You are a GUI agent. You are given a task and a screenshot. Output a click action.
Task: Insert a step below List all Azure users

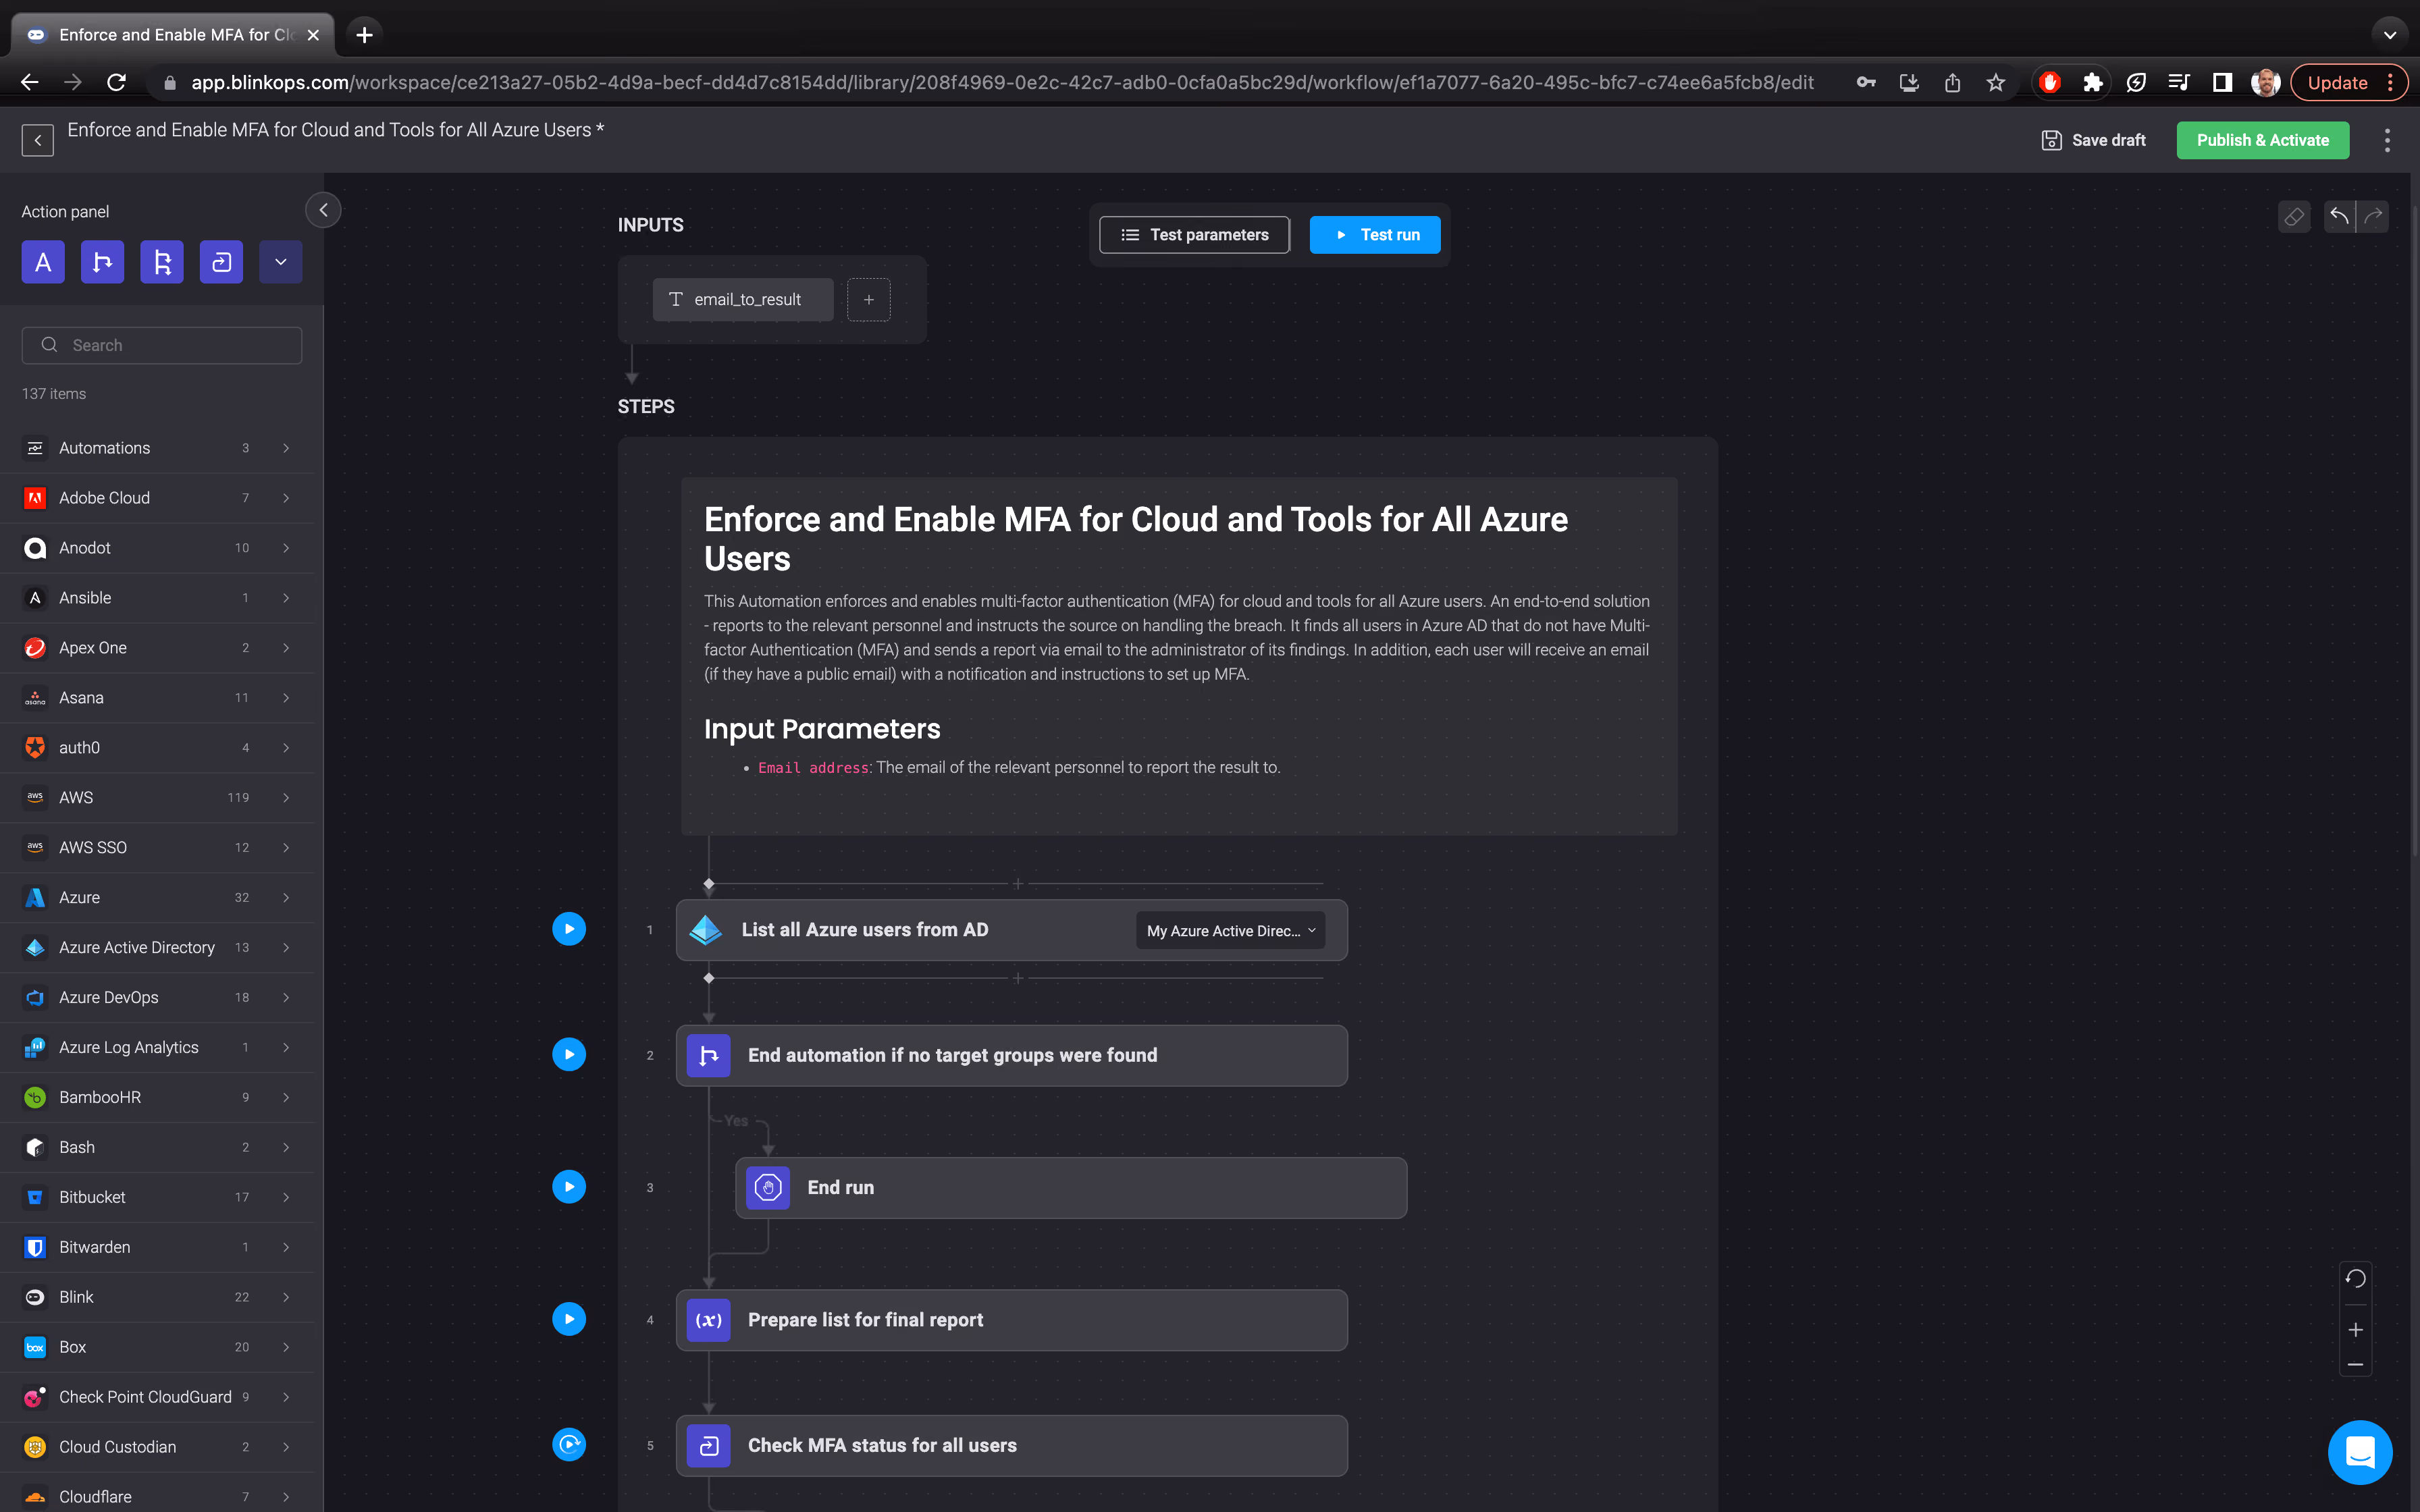(1018, 978)
